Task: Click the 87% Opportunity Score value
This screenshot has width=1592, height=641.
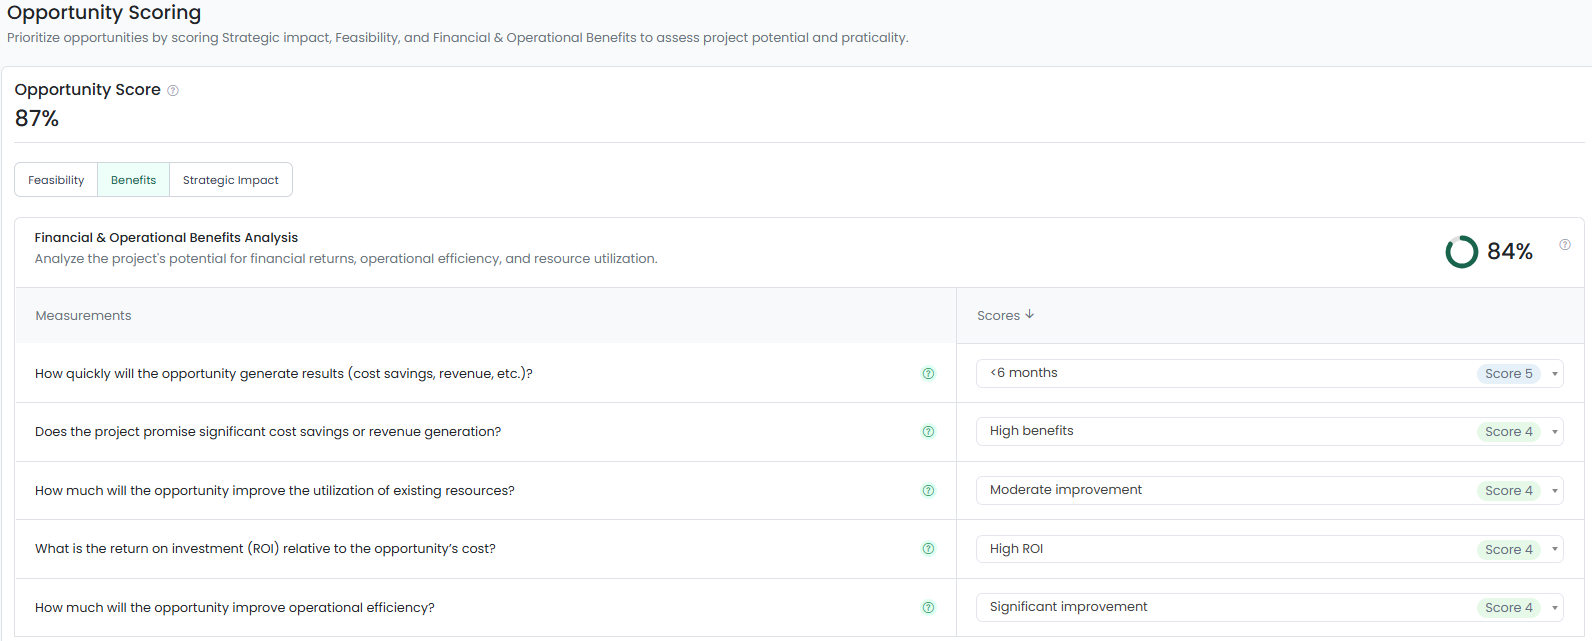Action: coord(37,119)
